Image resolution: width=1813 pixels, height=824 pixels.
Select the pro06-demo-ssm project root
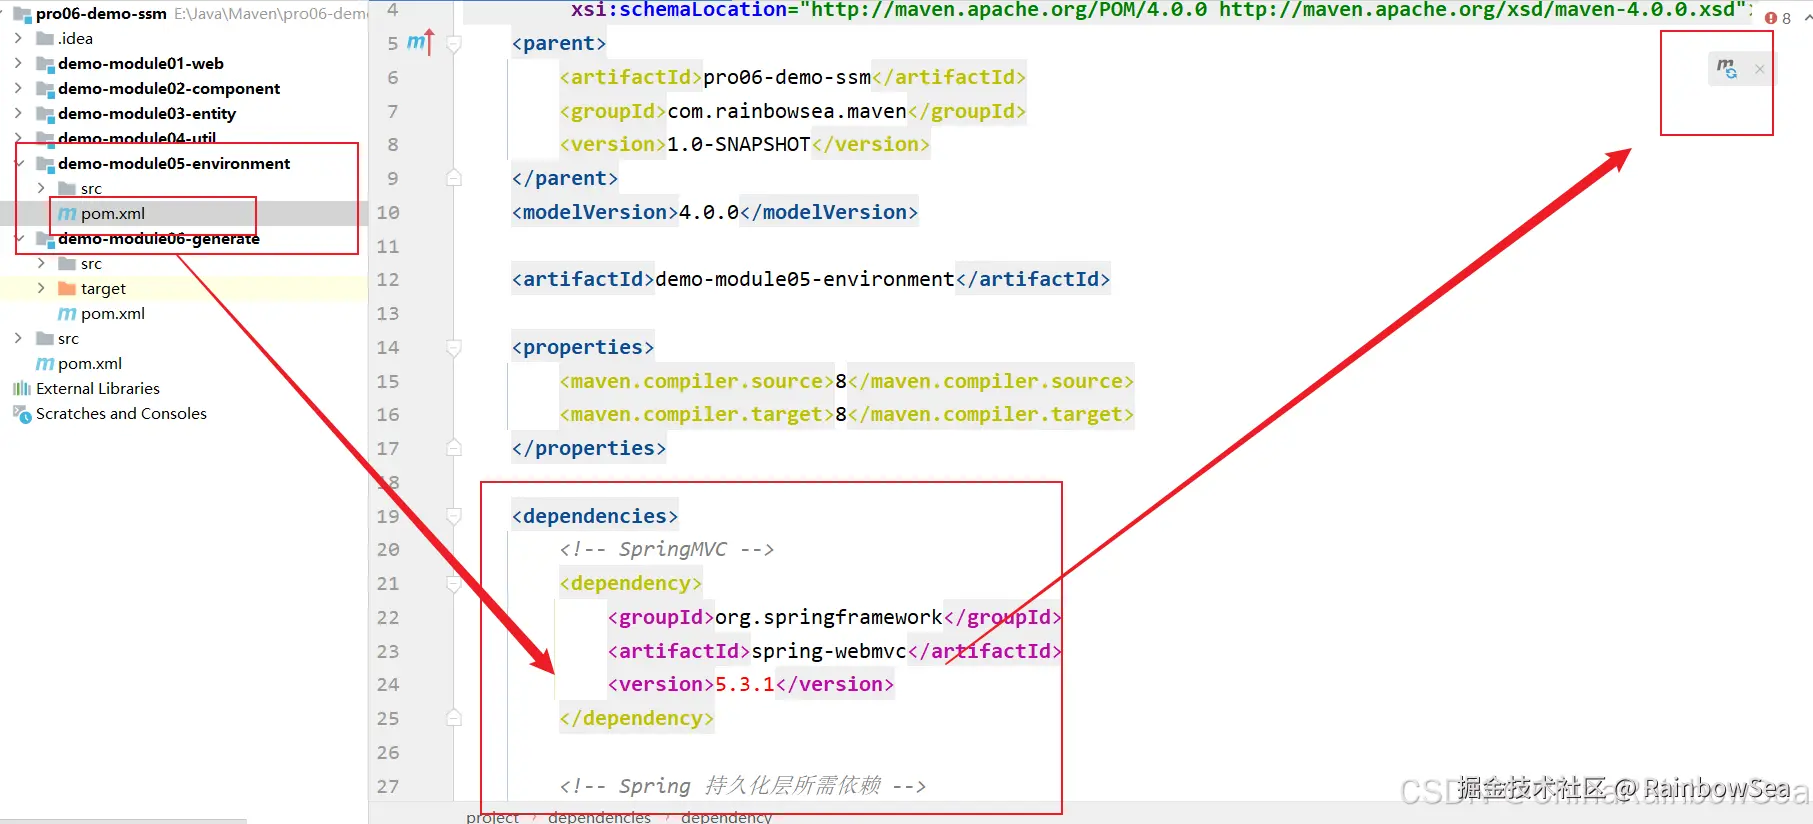tap(101, 13)
